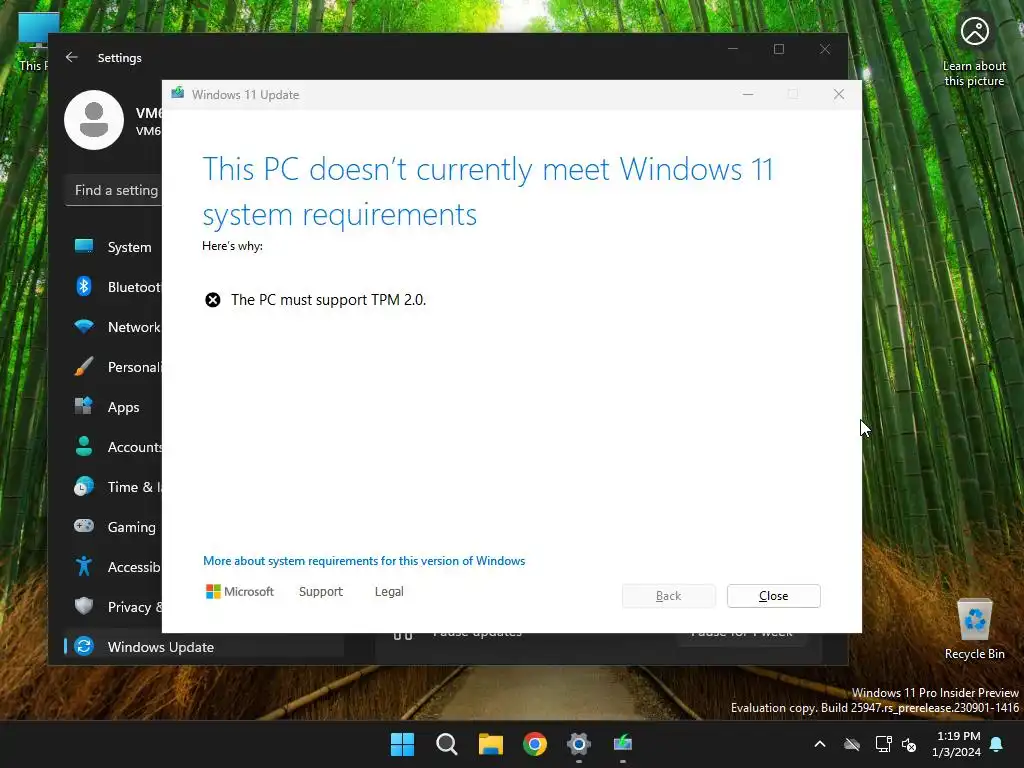Open the Start menu
This screenshot has height=768, width=1024.
click(402, 744)
